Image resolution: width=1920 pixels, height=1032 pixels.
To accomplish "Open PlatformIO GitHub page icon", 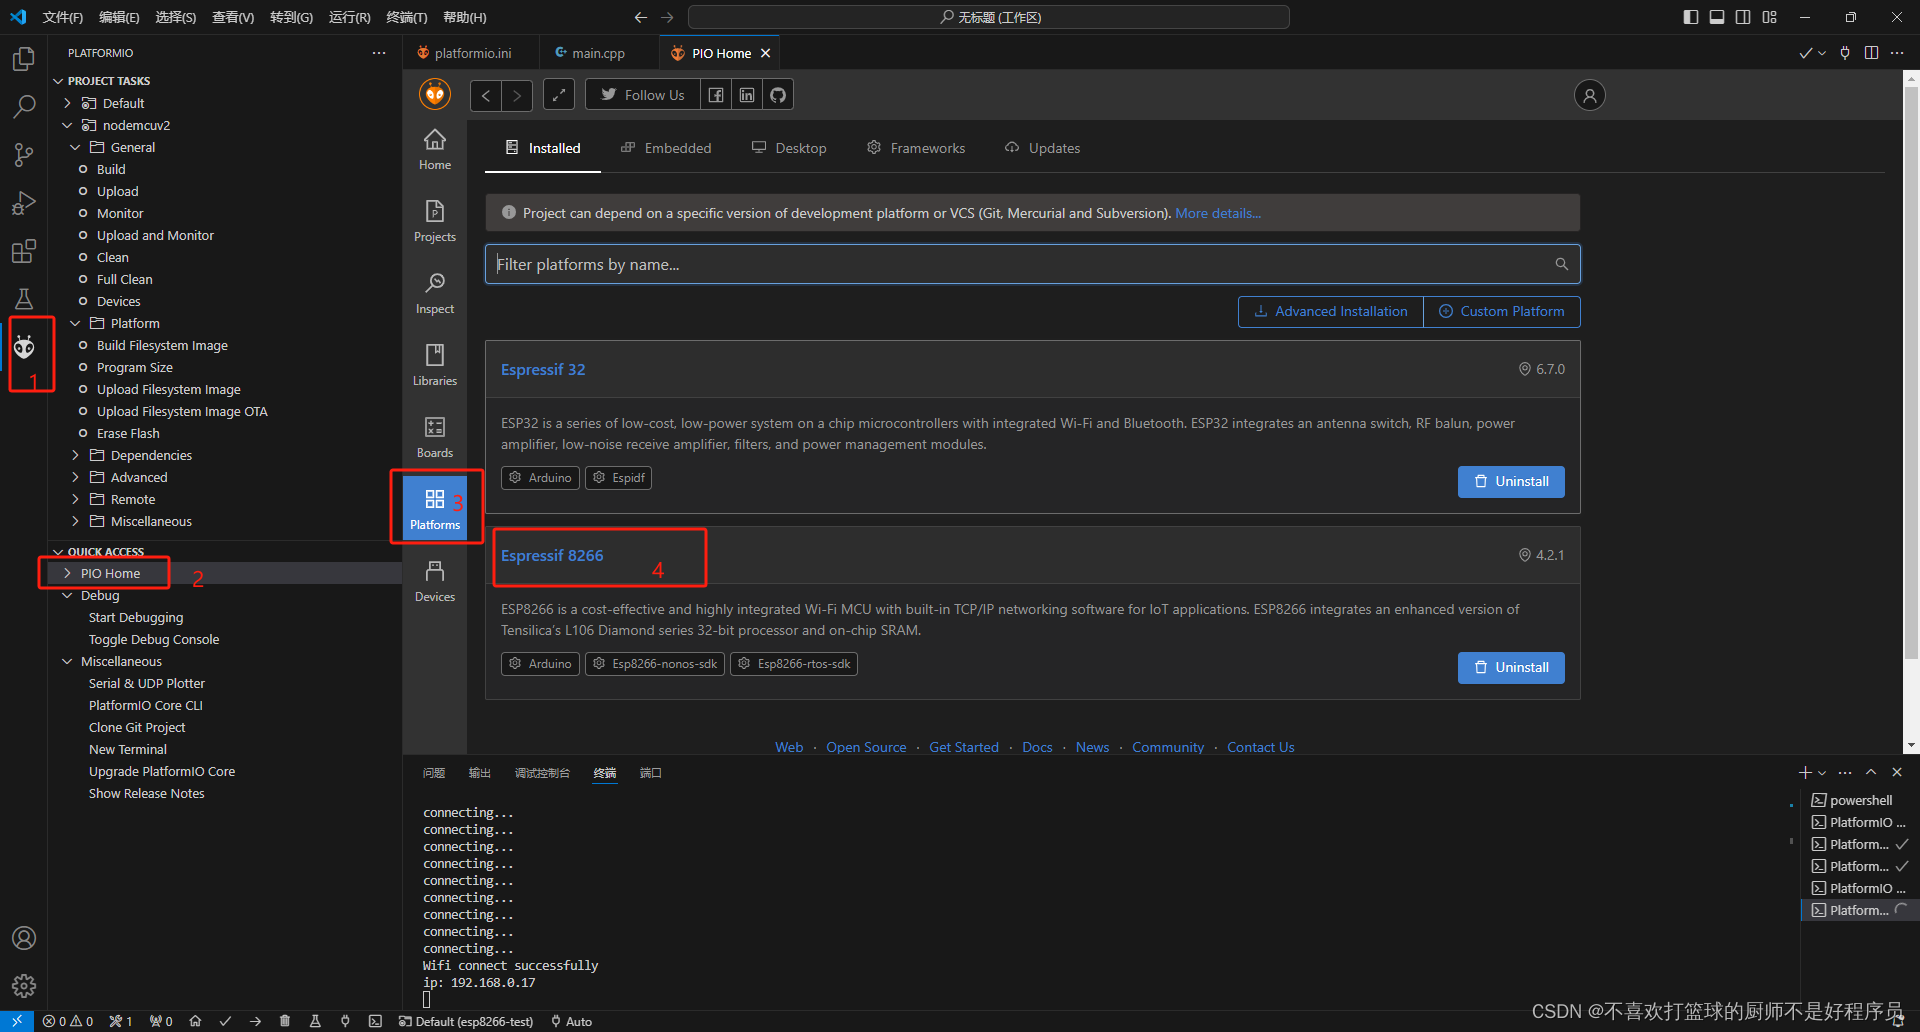I will tap(778, 95).
